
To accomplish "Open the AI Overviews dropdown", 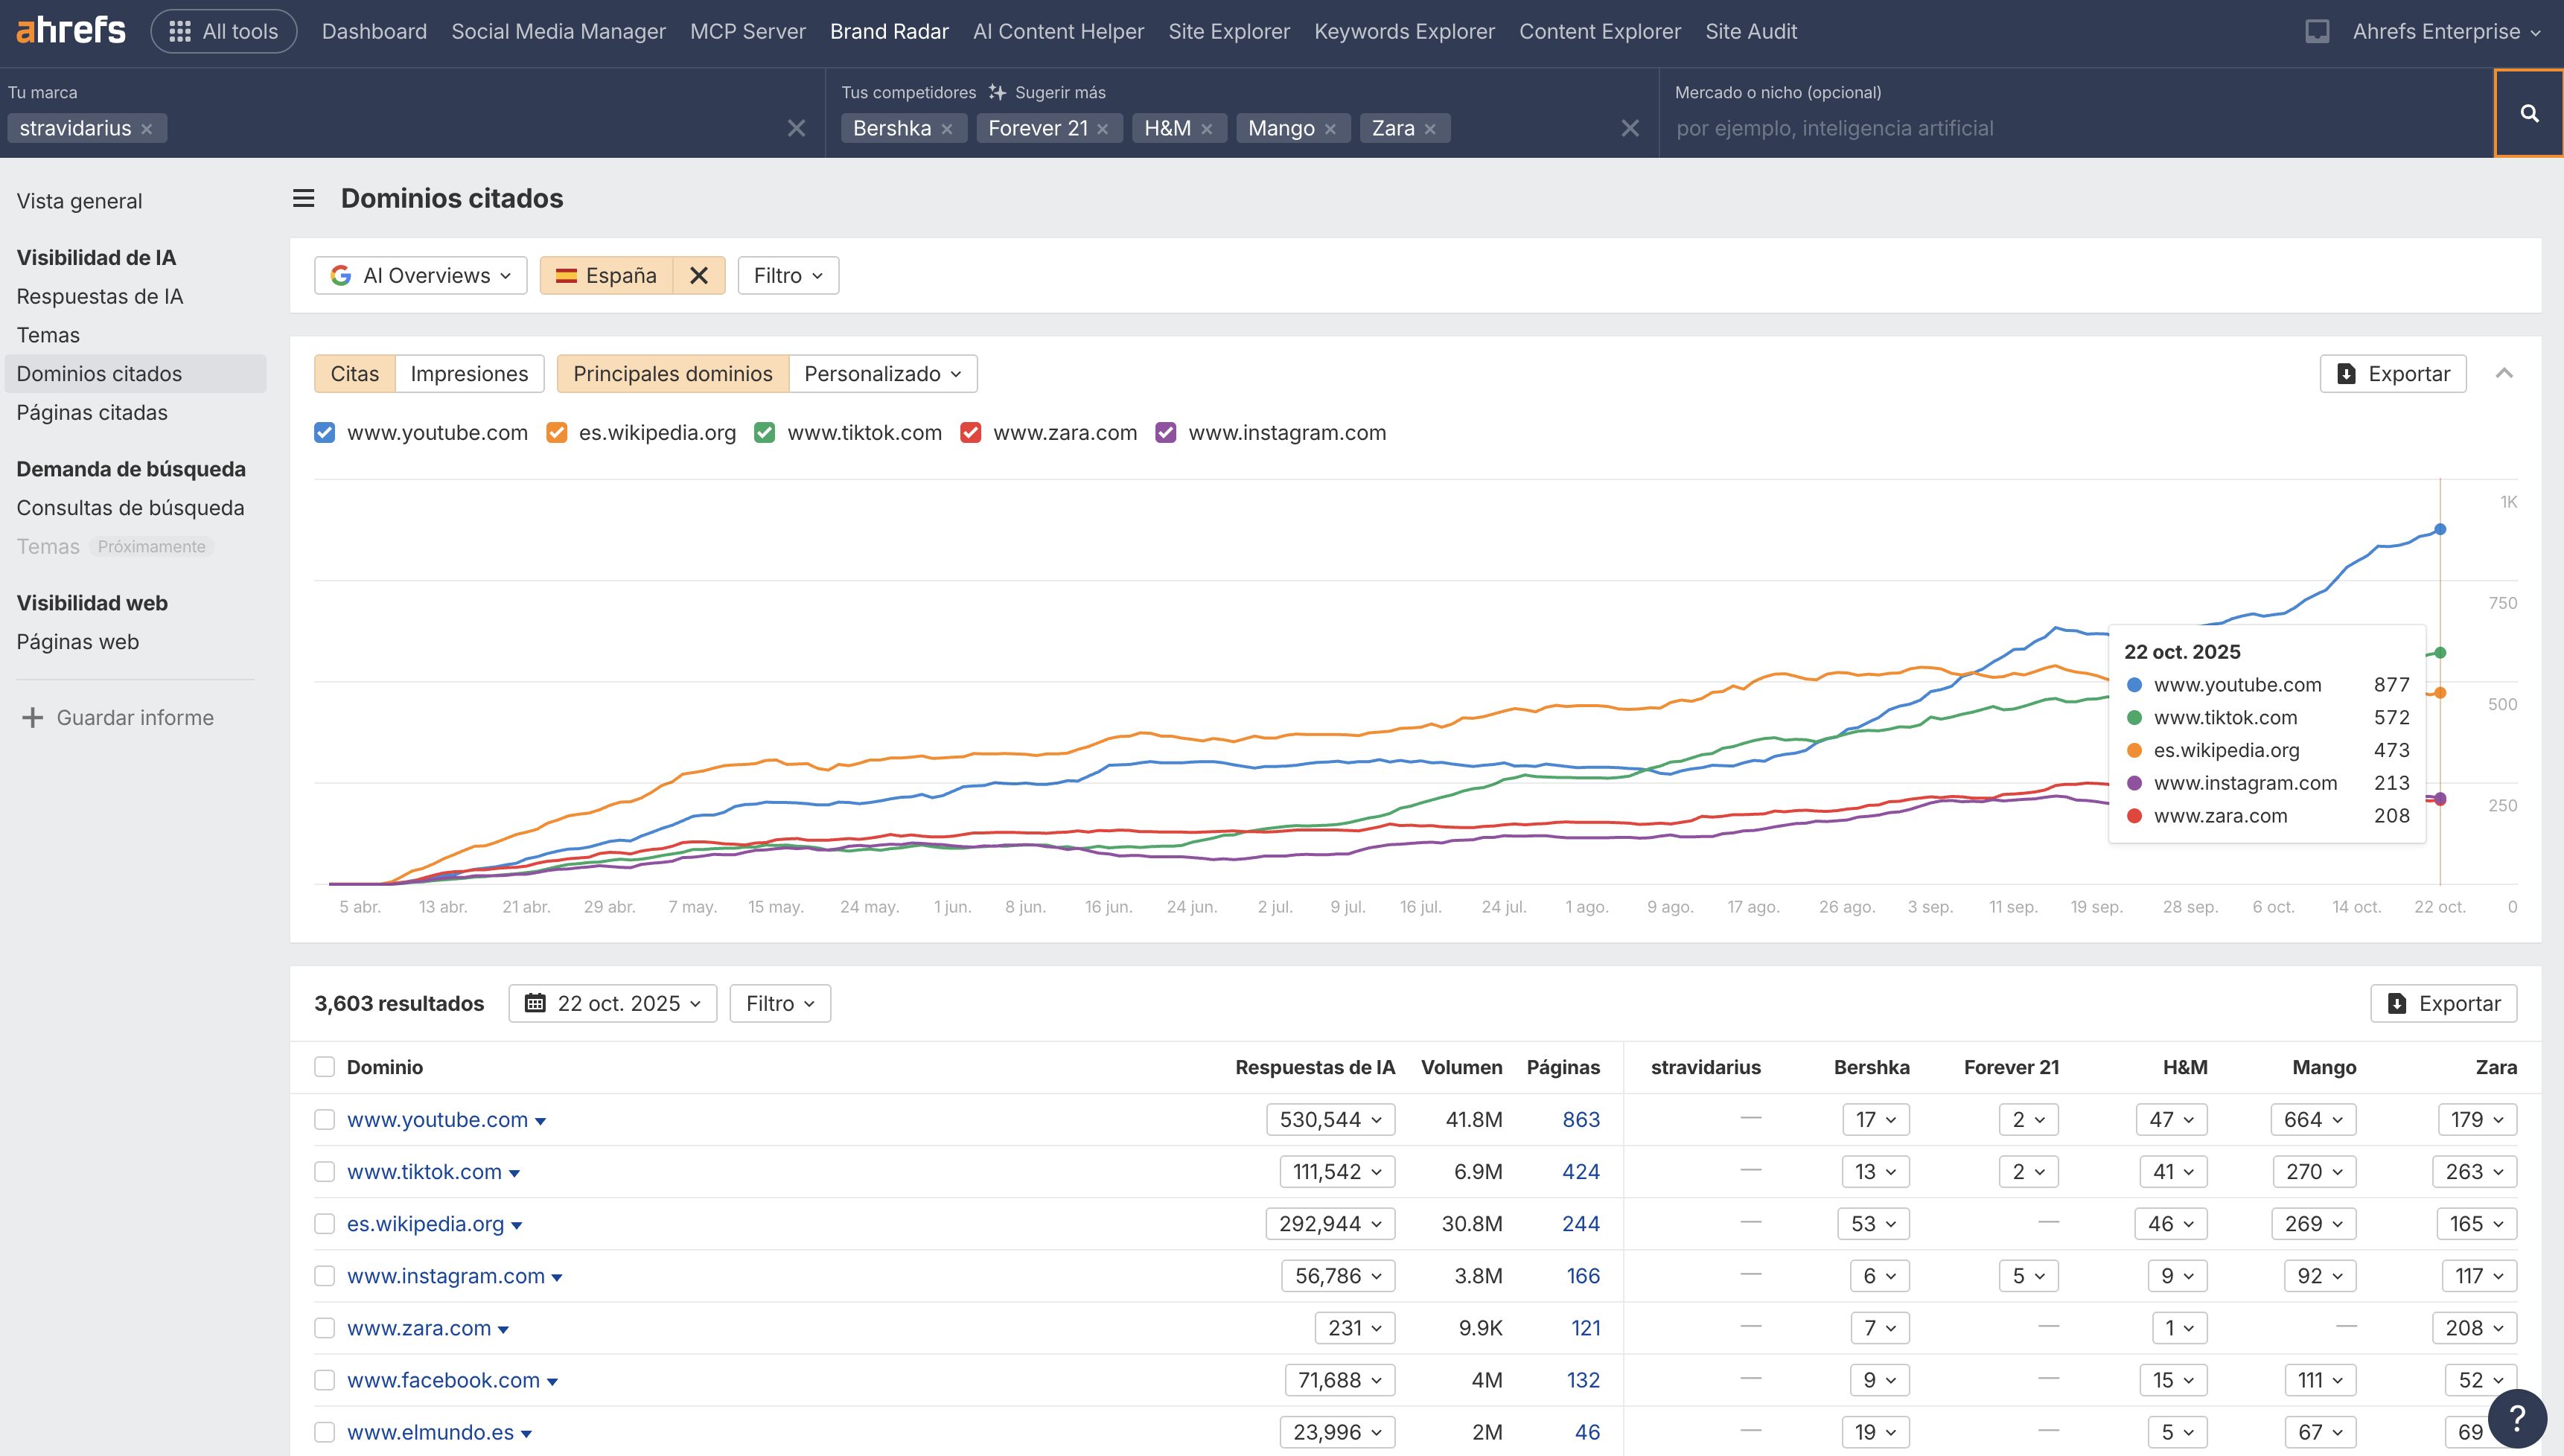I will [x=421, y=276].
